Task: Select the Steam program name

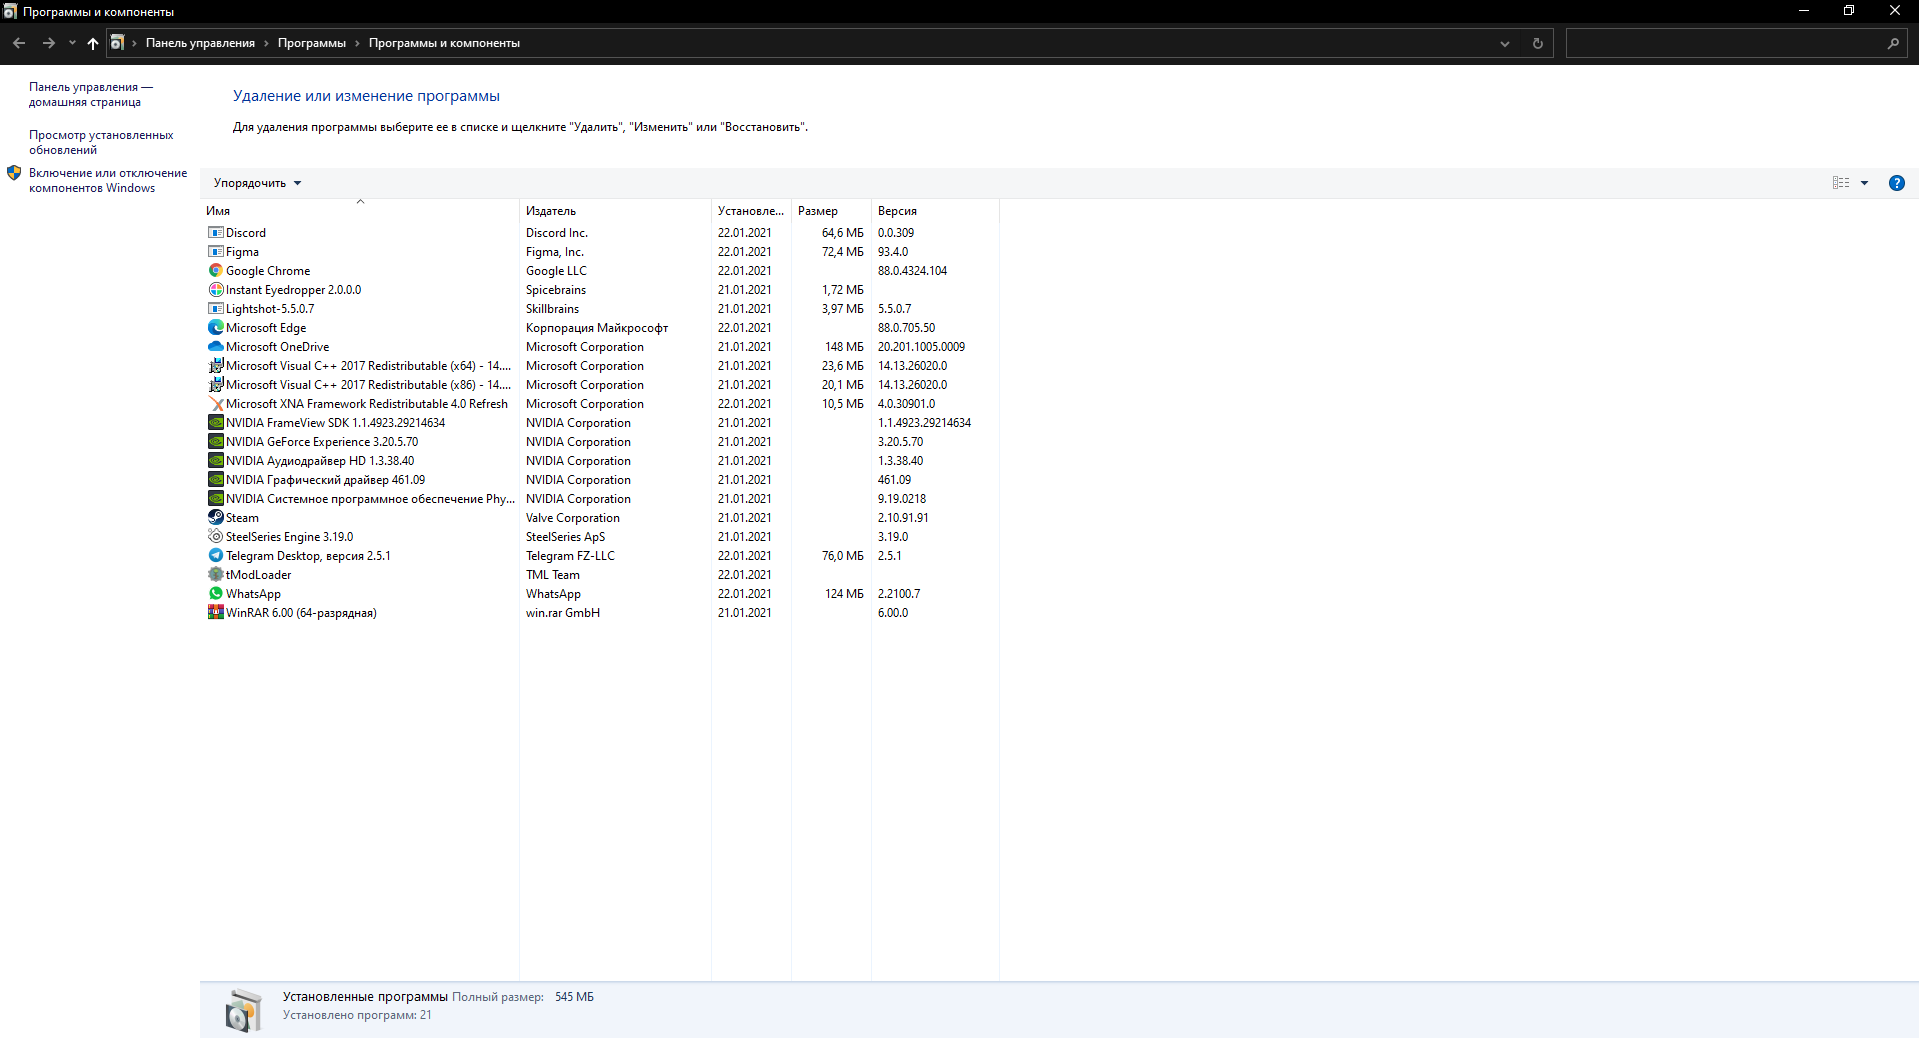Action: (x=242, y=518)
